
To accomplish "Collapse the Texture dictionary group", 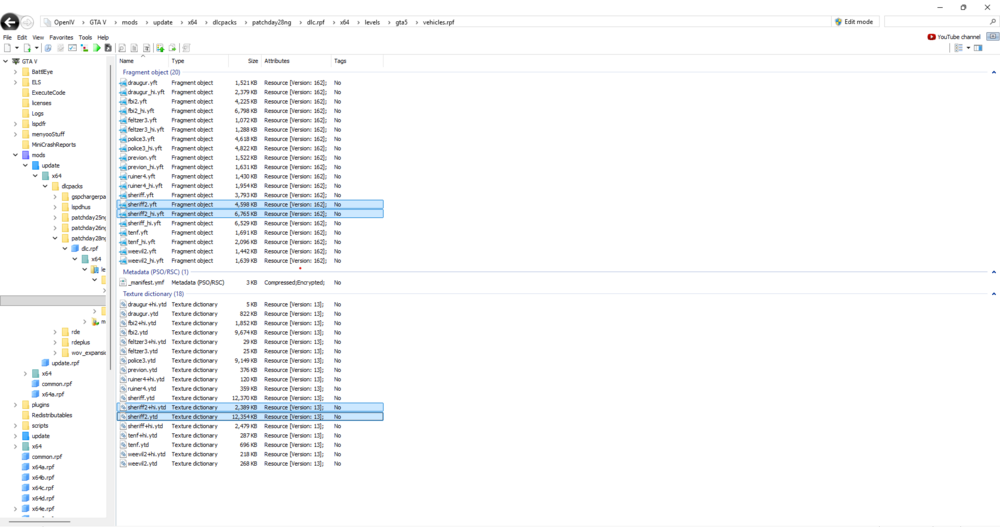I will [x=994, y=294].
